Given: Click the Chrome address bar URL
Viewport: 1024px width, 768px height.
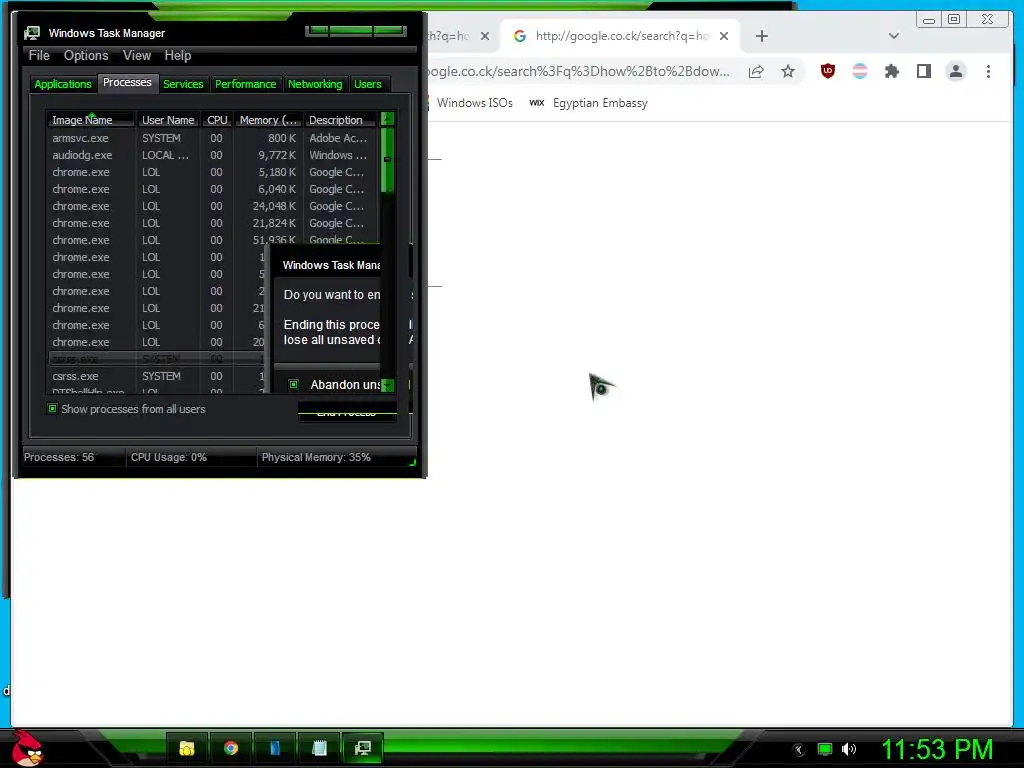Looking at the screenshot, I should [x=579, y=71].
